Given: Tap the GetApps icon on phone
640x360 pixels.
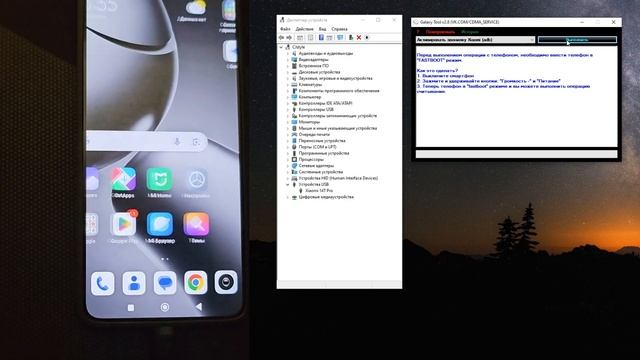Looking at the screenshot, I should tap(124, 179).
